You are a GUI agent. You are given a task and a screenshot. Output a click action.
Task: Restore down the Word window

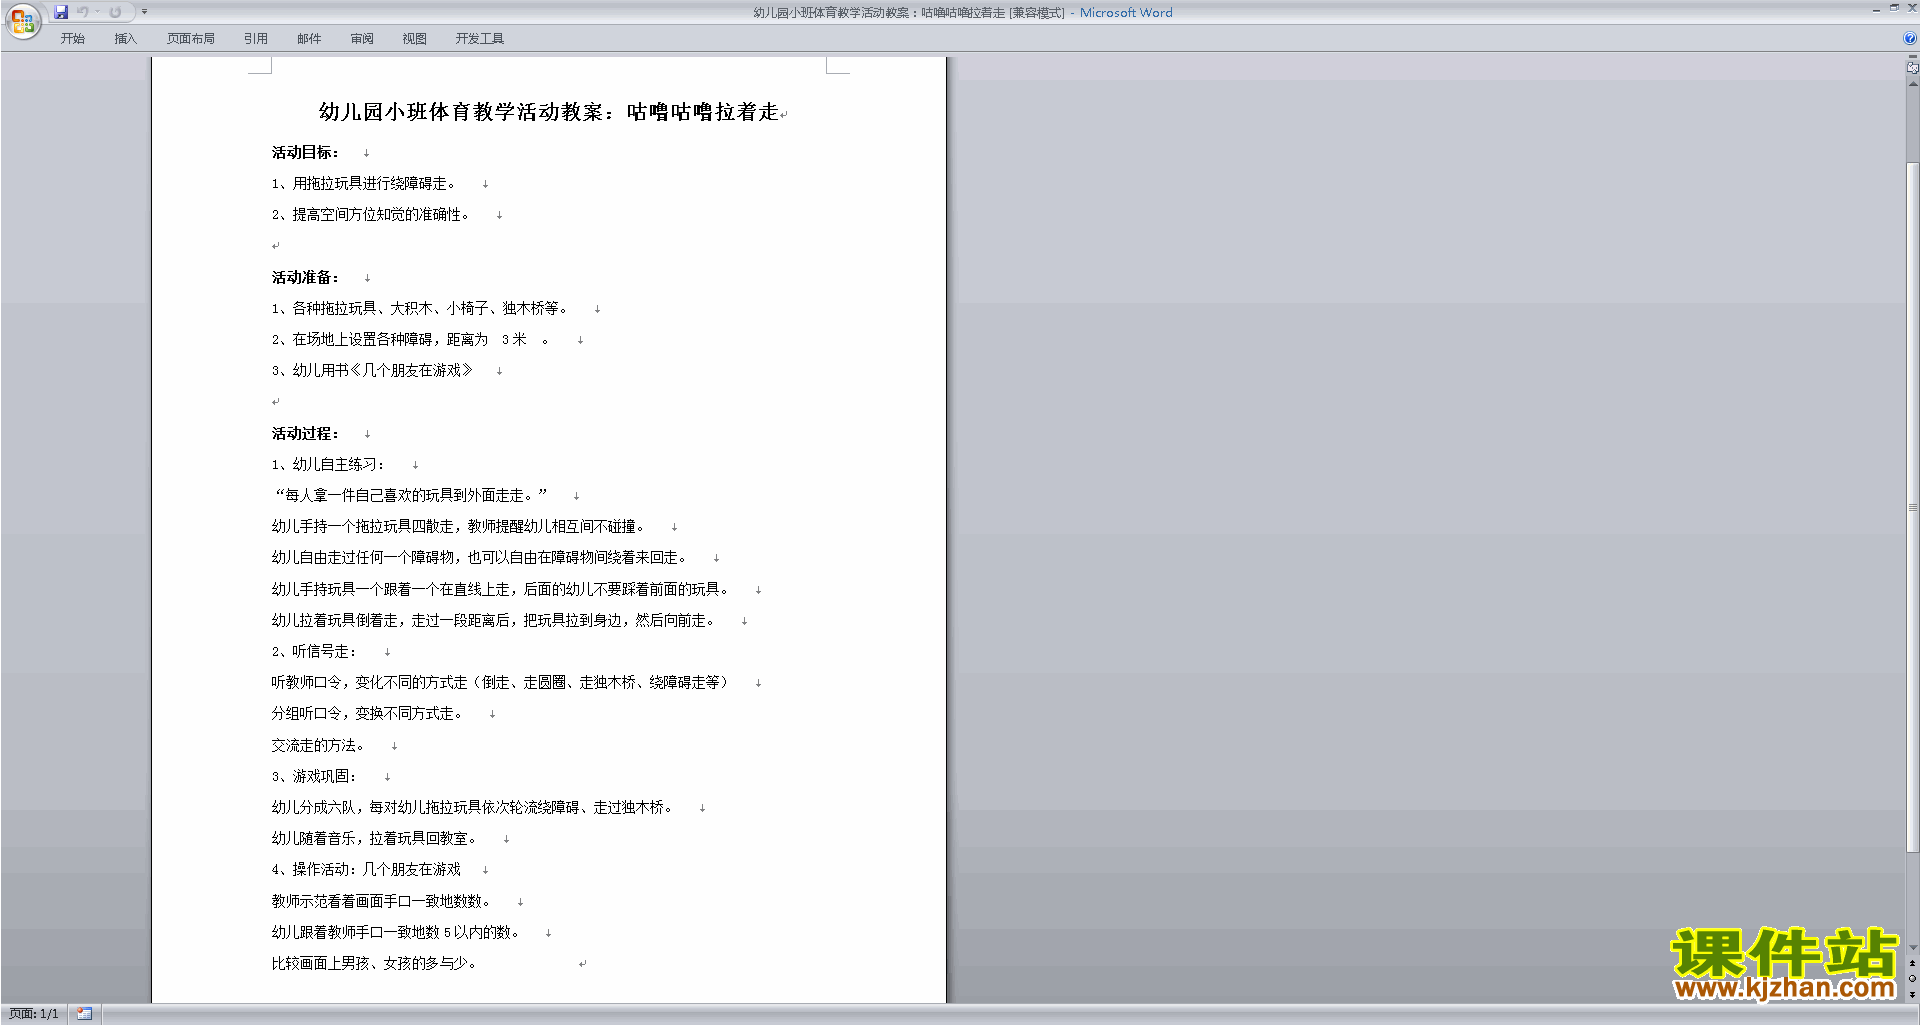(x=1894, y=8)
